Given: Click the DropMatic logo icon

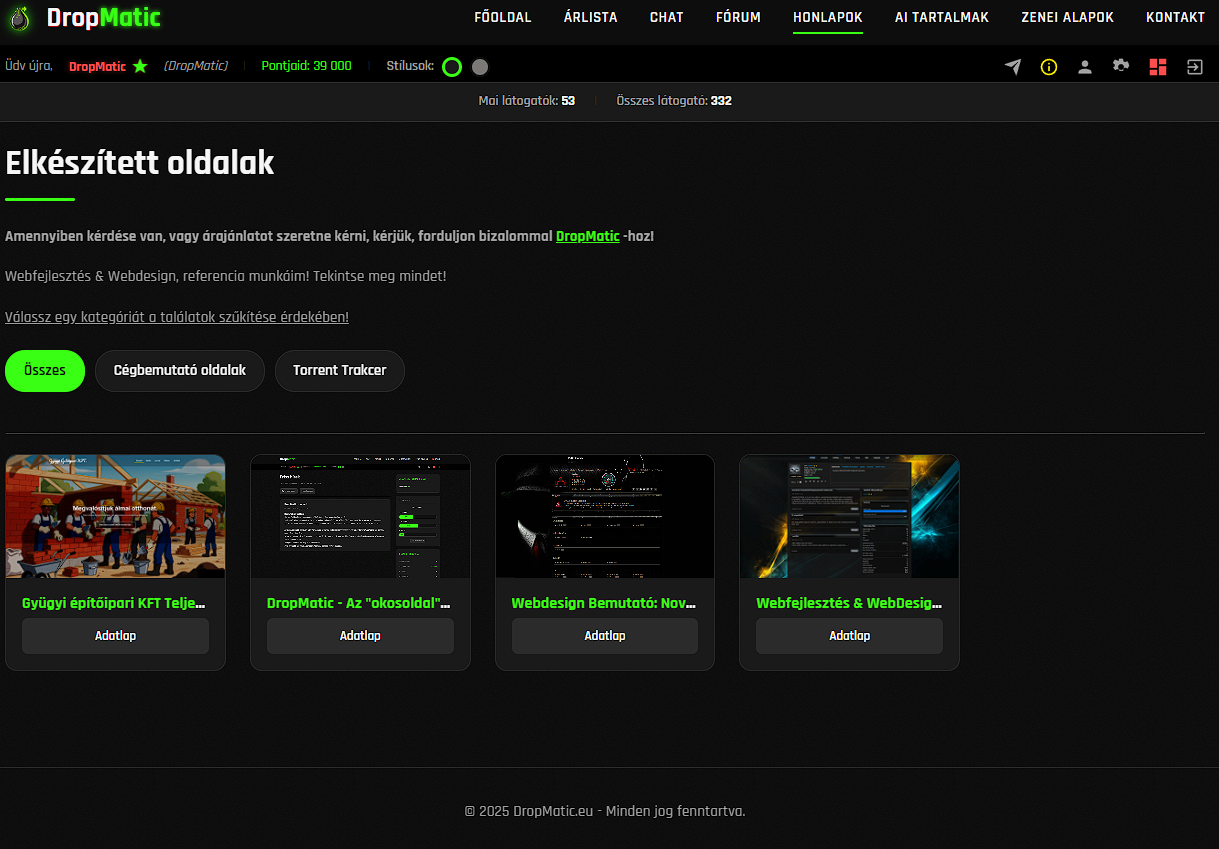Looking at the screenshot, I should tap(20, 18).
